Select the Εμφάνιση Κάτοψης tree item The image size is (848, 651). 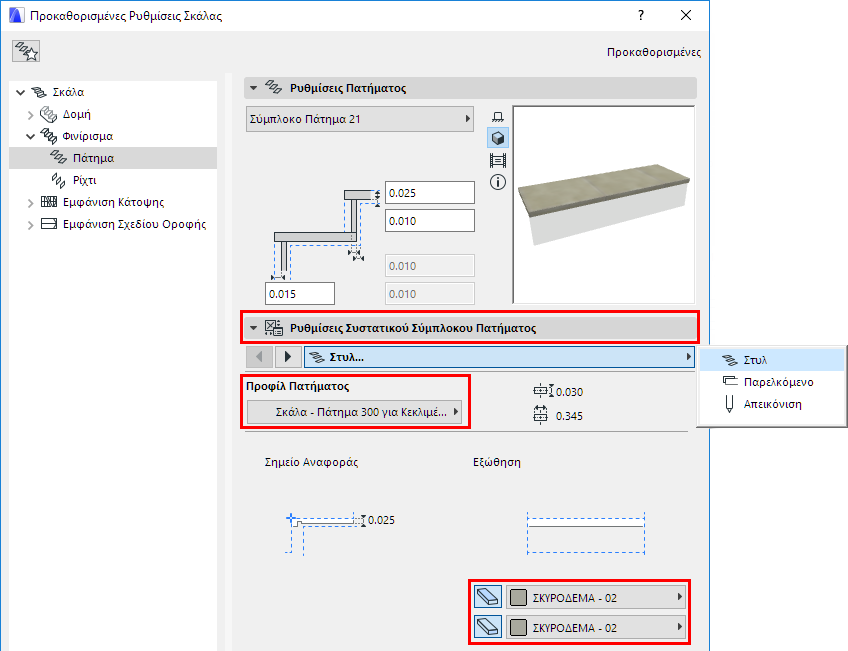pos(113,202)
